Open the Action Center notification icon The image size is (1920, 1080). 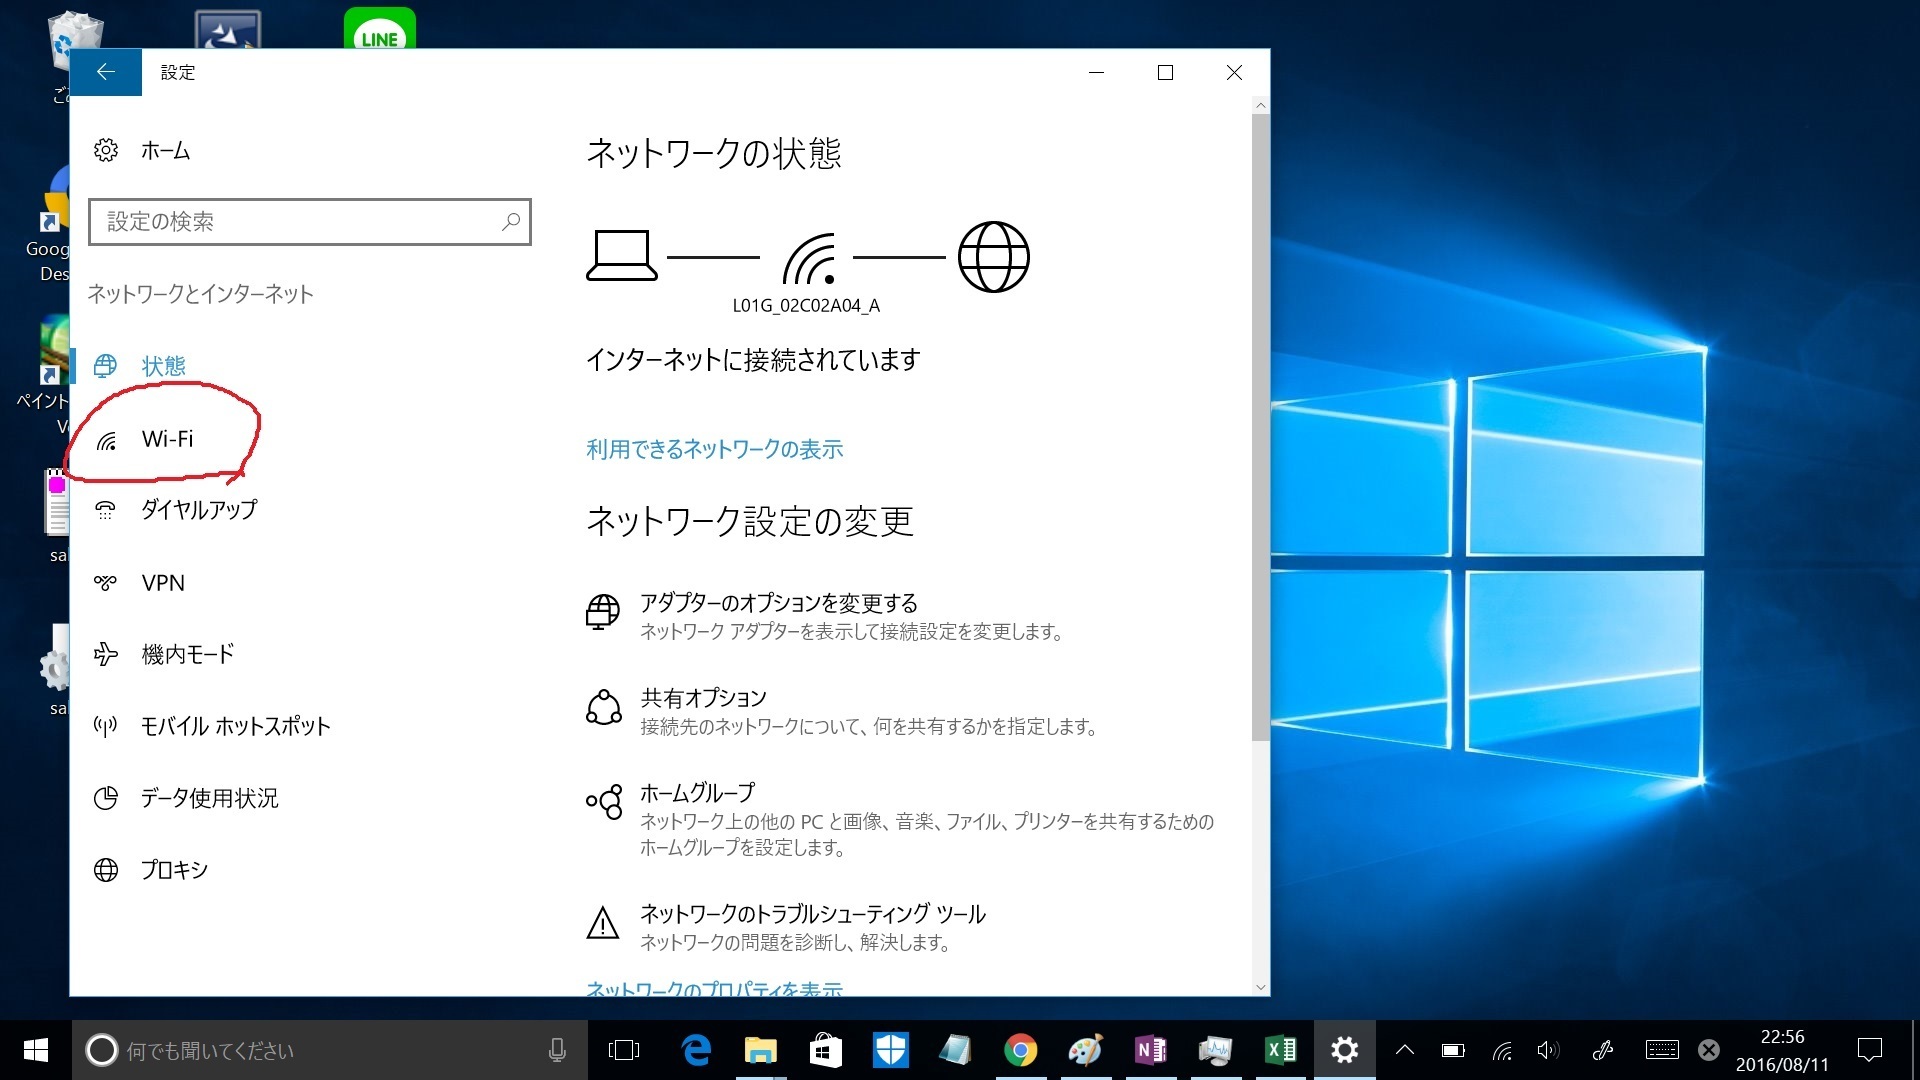[x=1870, y=1050]
